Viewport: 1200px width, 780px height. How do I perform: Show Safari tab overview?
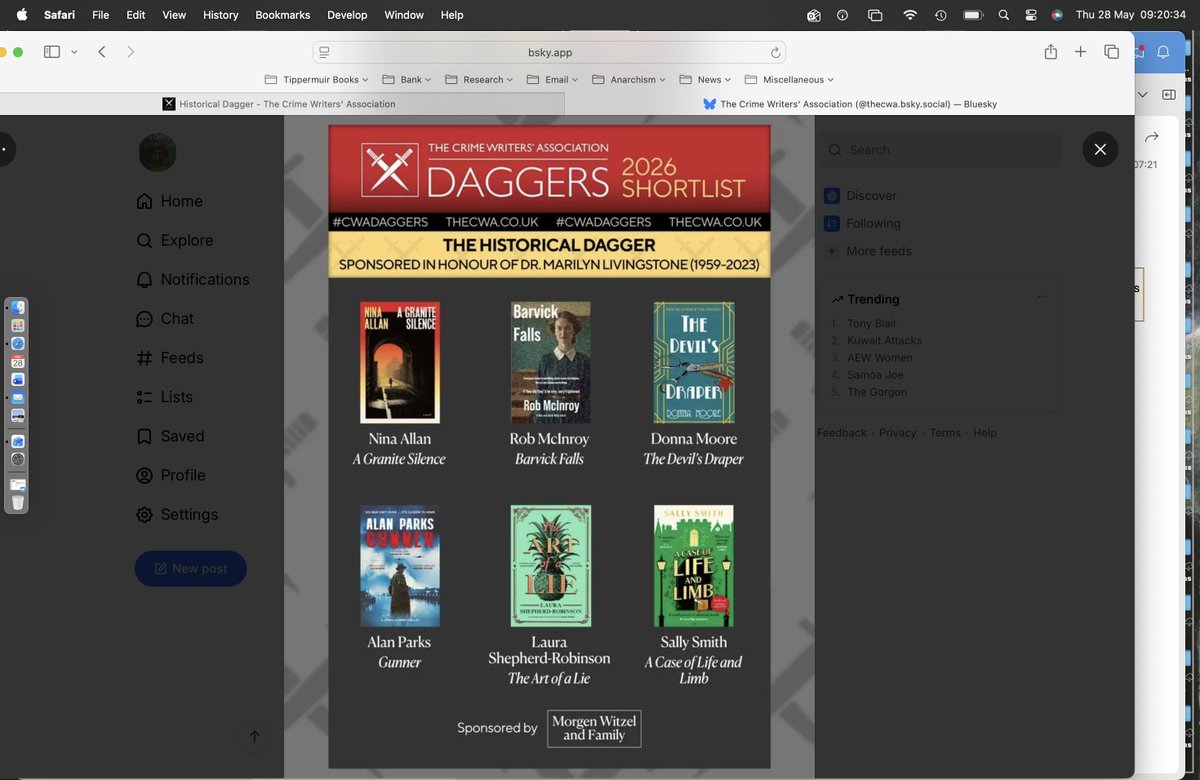click(1111, 52)
